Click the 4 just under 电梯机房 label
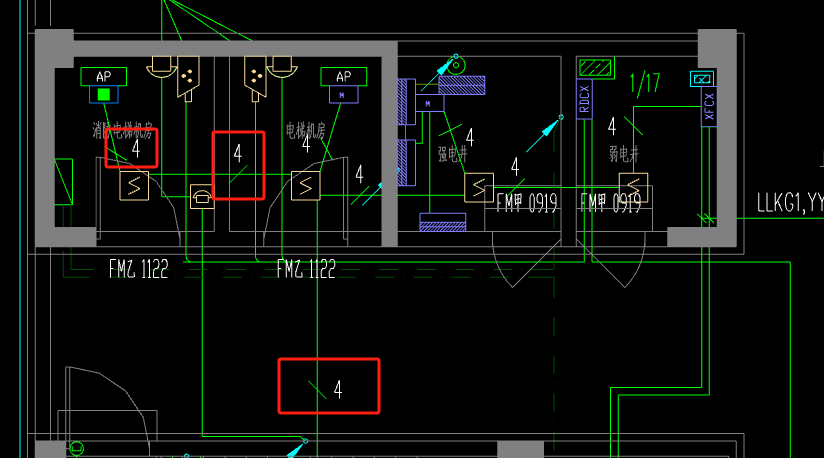The image size is (824, 458). (306, 144)
